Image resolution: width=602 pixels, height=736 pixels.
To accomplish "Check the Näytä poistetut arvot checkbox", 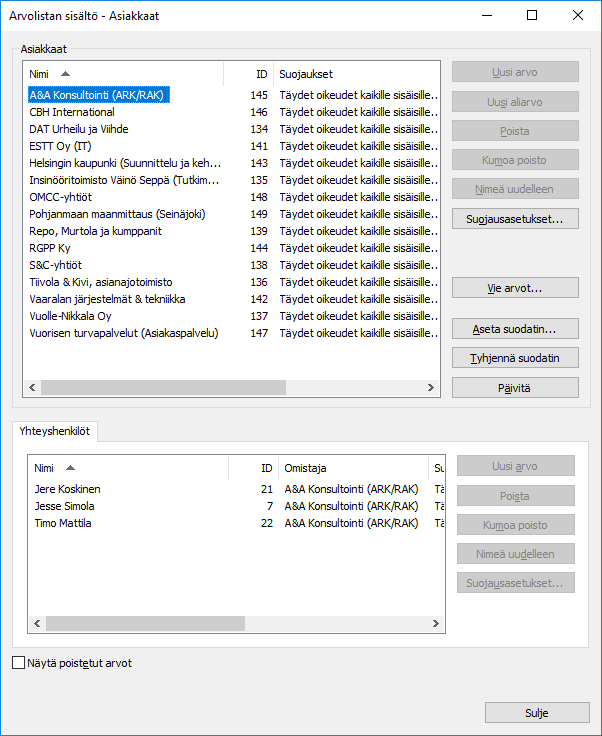I will point(19,663).
